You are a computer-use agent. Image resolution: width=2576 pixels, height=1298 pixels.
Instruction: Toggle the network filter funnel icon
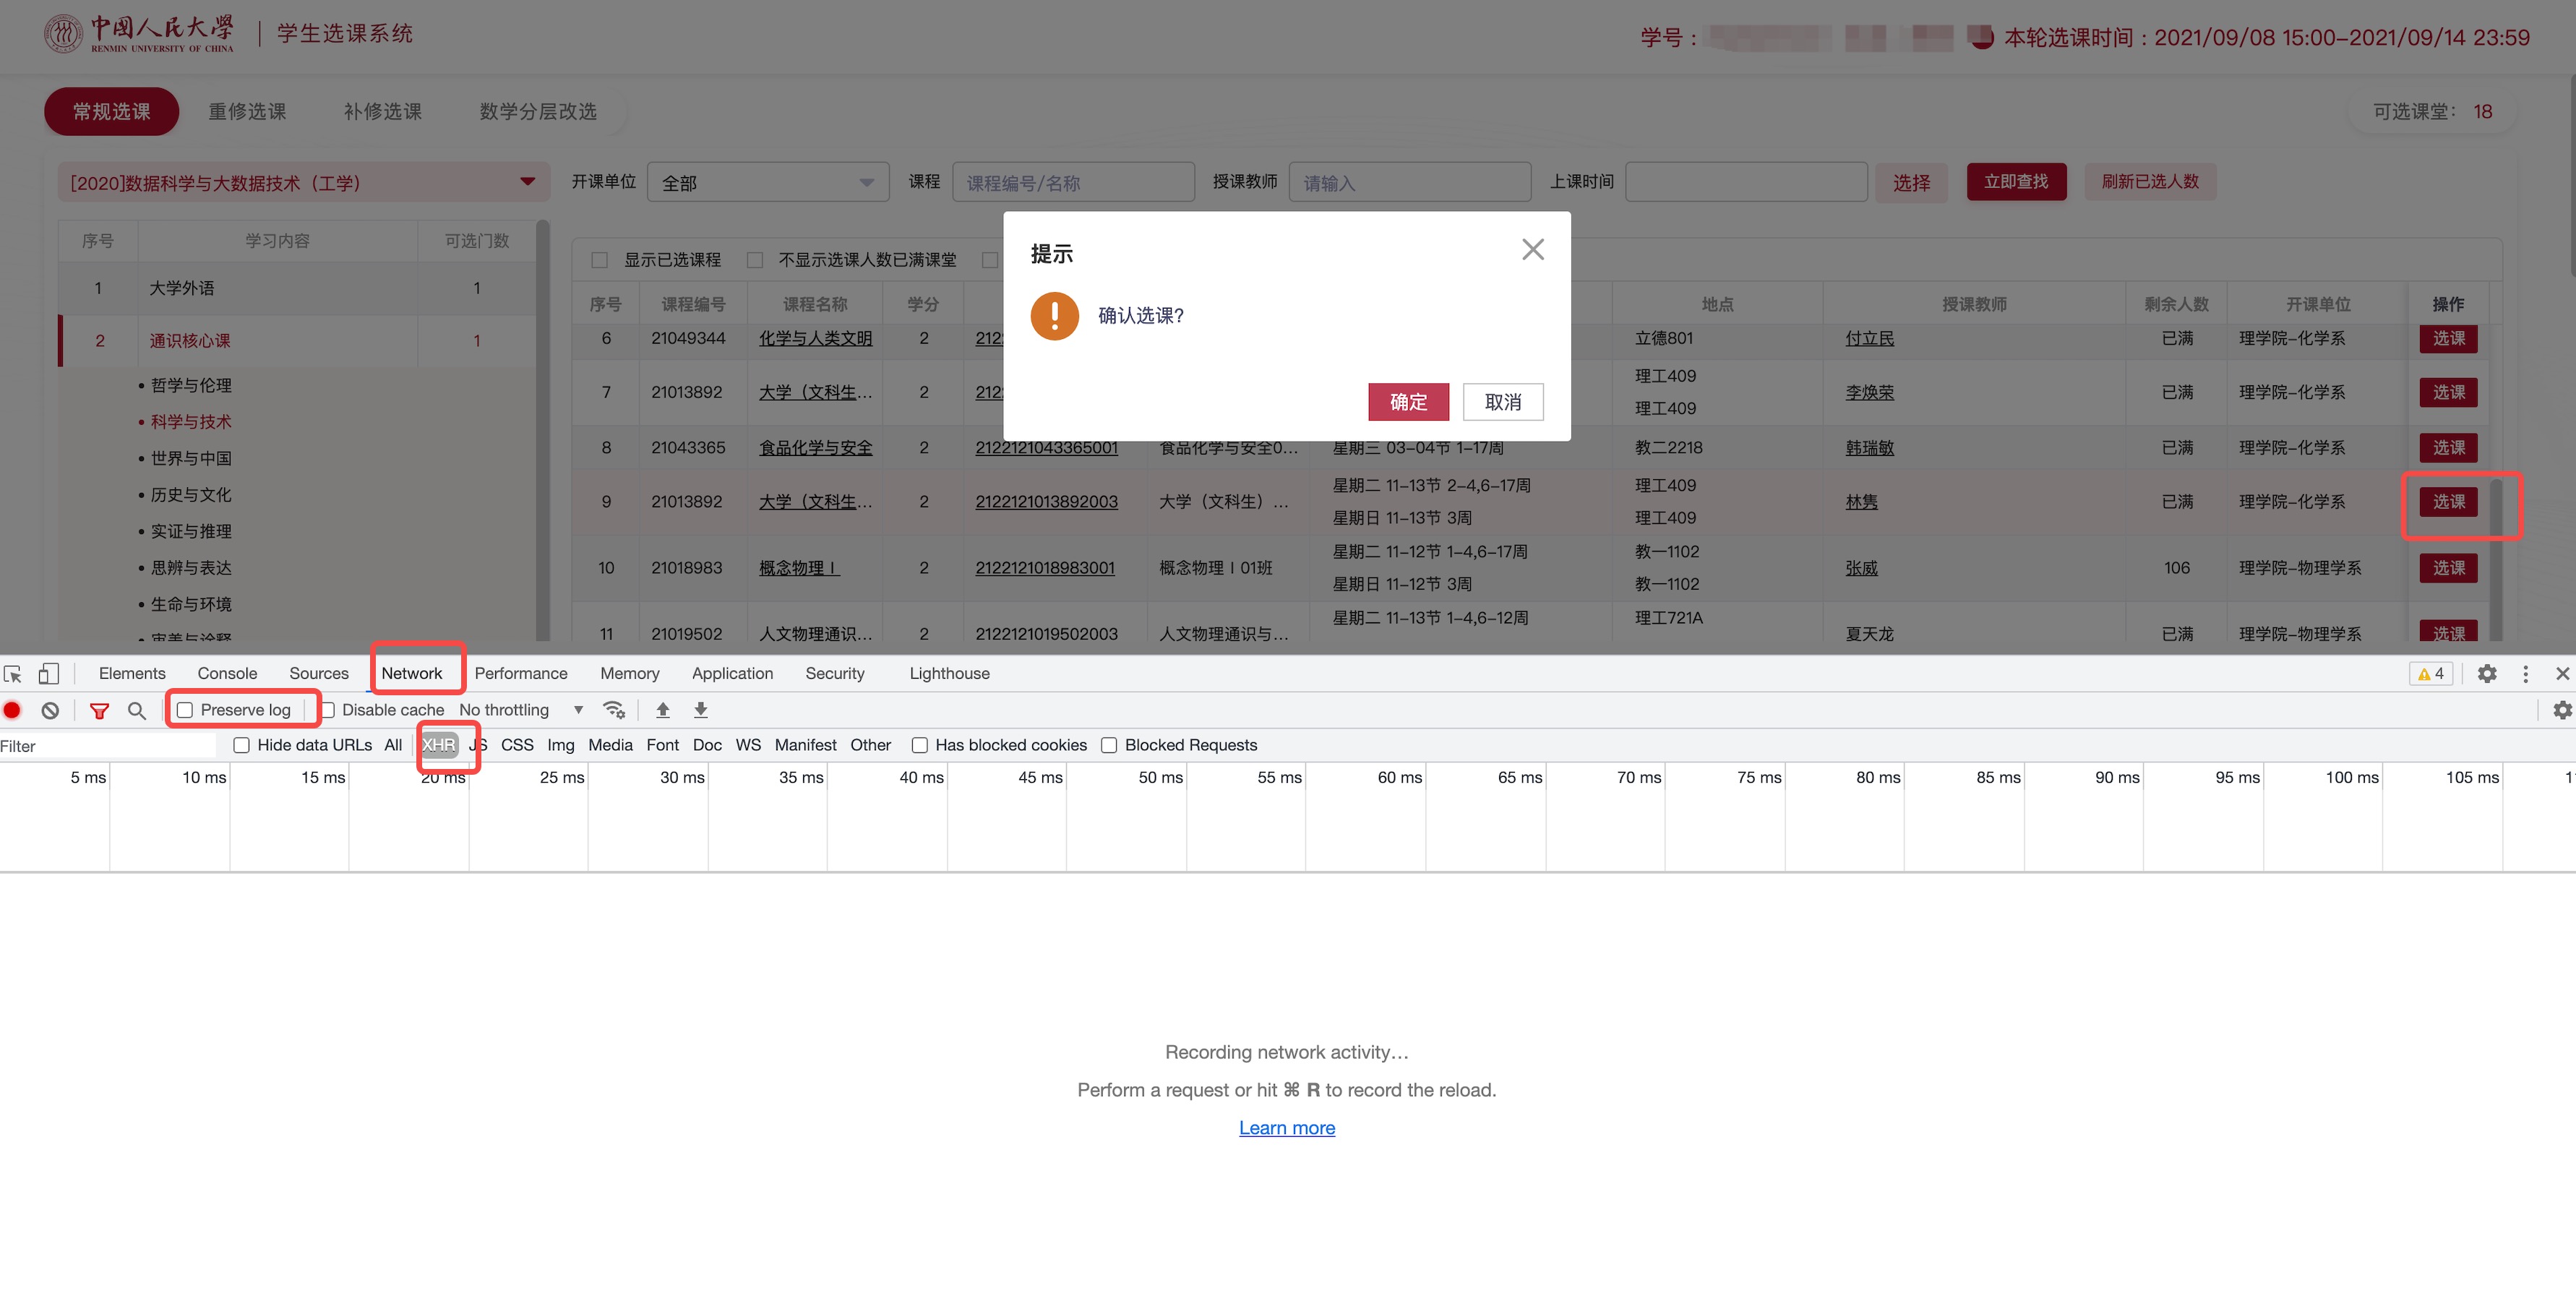[99, 710]
